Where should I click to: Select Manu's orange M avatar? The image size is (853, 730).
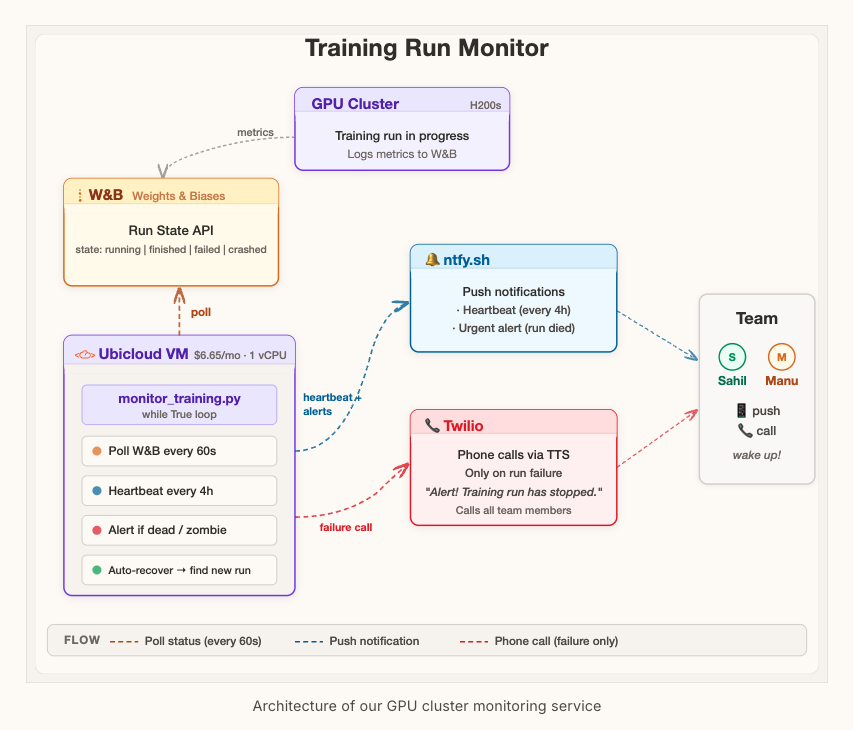click(781, 357)
